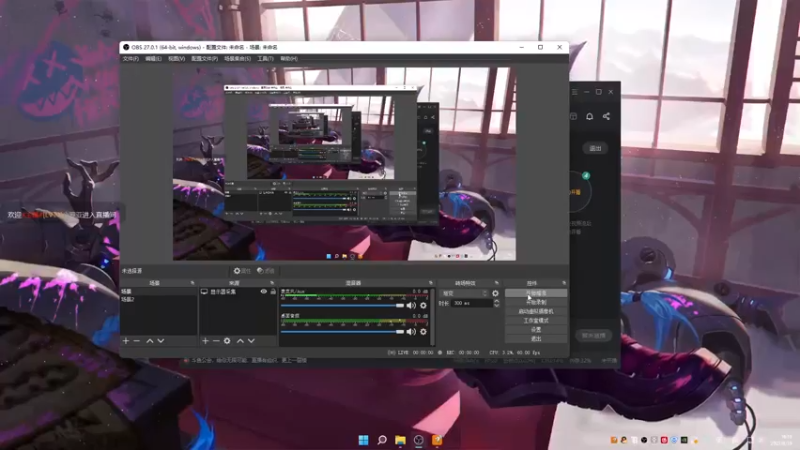Move the selected source up
800x450 pixels.
pos(240,341)
